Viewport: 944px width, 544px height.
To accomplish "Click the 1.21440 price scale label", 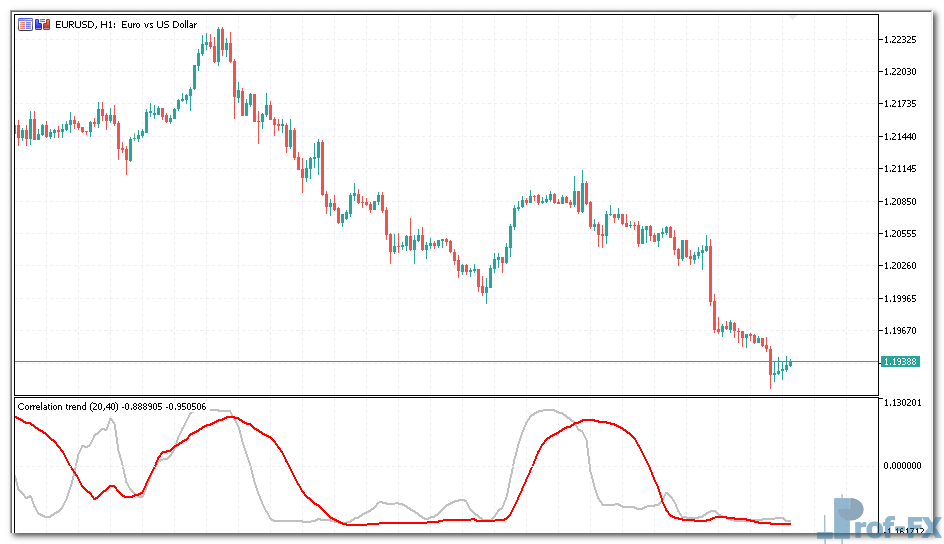I will coord(900,137).
